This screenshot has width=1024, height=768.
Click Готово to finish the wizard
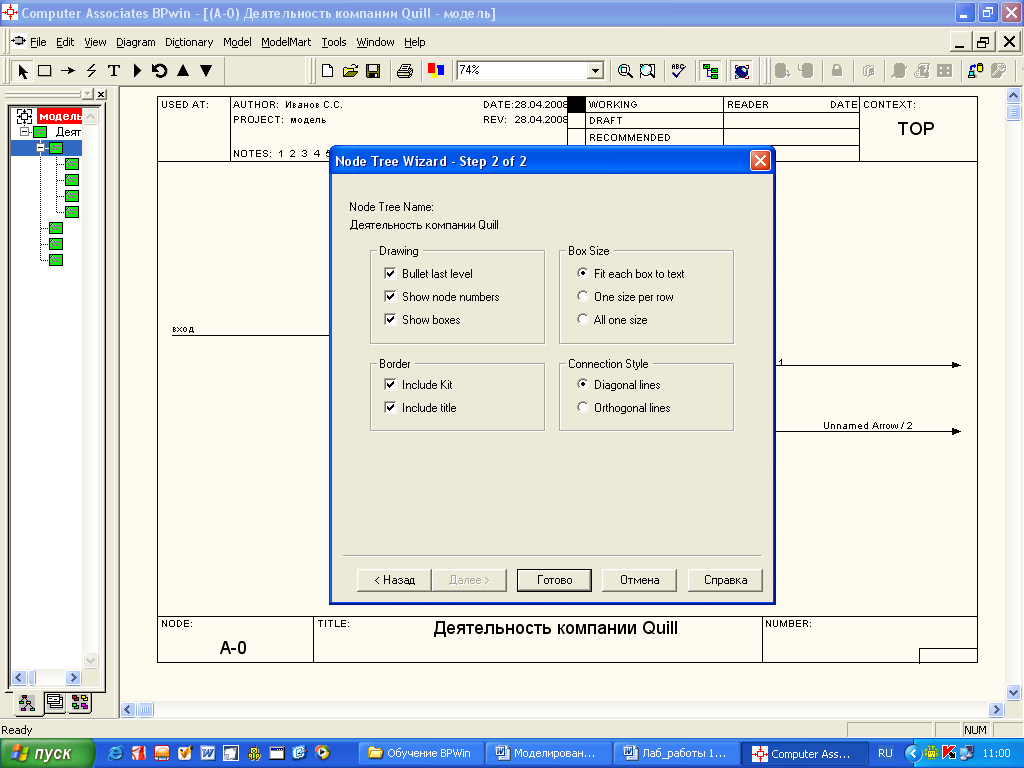(x=554, y=580)
